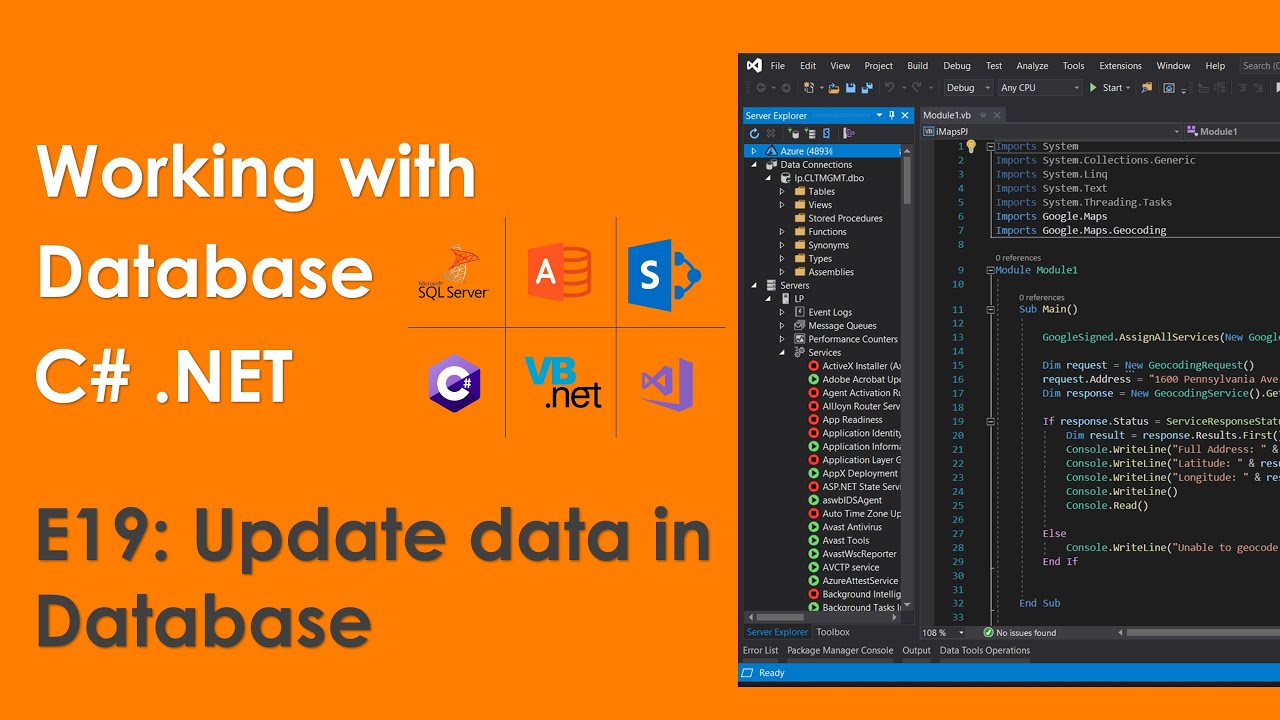Open the File menu
The image size is (1280, 720).
(x=778, y=66)
